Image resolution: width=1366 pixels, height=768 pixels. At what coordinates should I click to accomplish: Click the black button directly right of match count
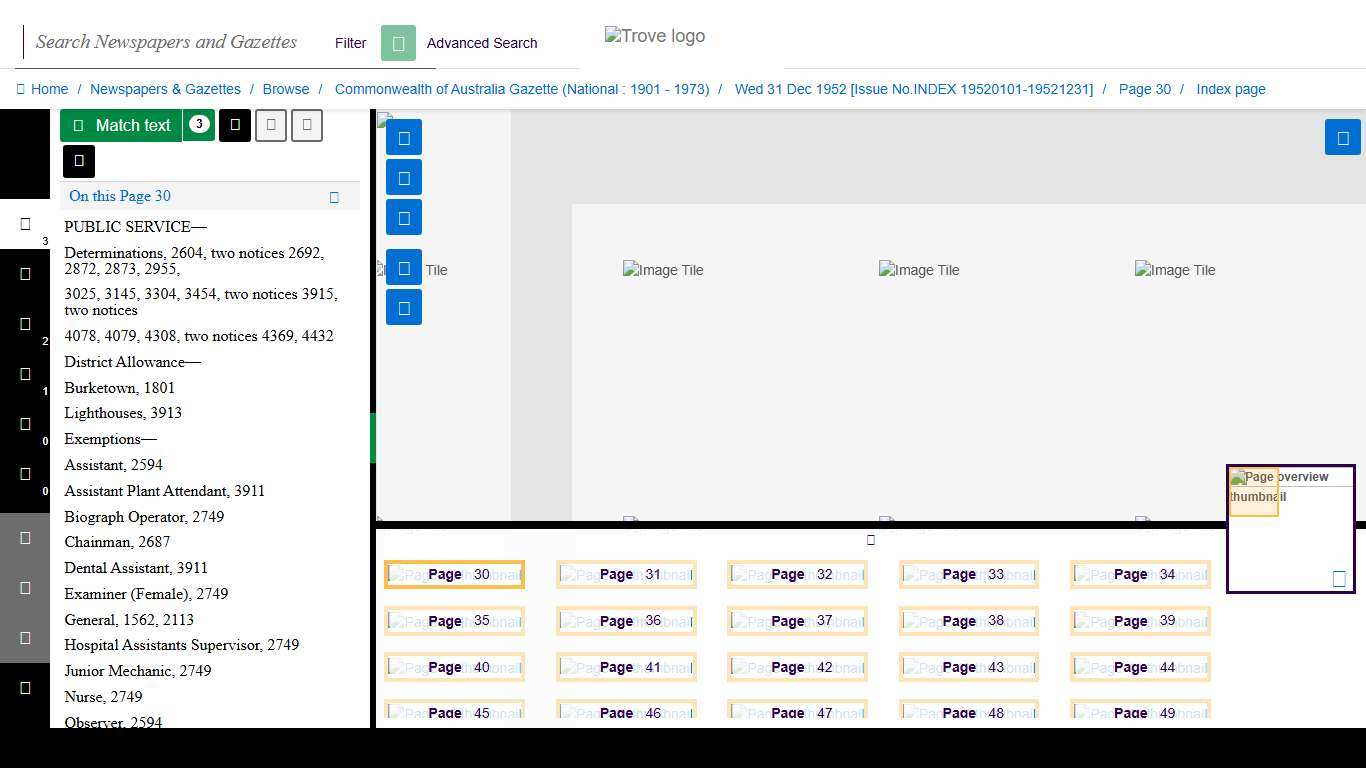click(235, 125)
